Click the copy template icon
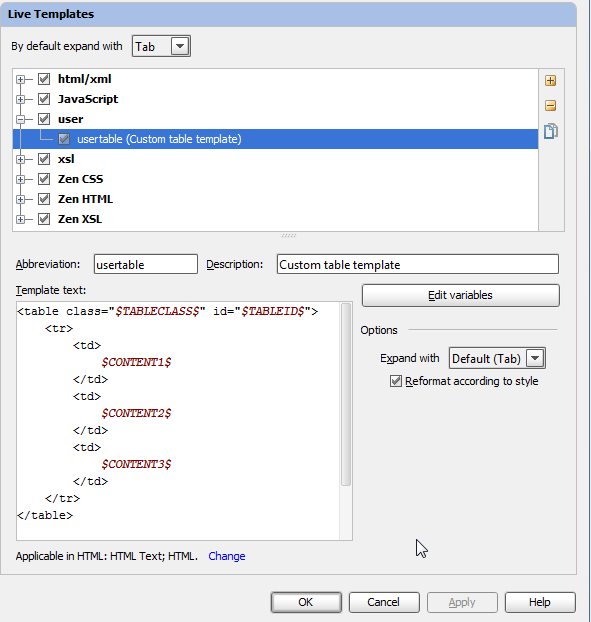Screen dimensions: 591x622 tap(550, 131)
